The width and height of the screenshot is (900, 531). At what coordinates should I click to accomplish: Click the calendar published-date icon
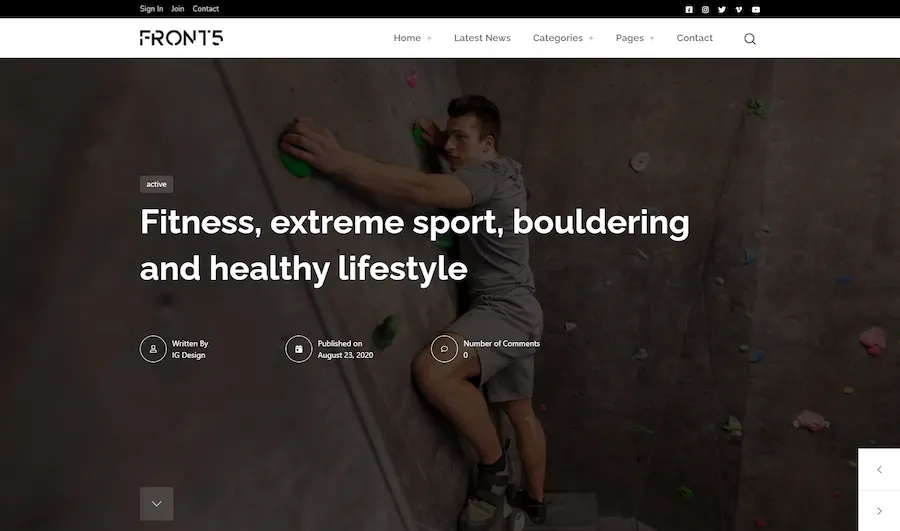click(x=299, y=349)
